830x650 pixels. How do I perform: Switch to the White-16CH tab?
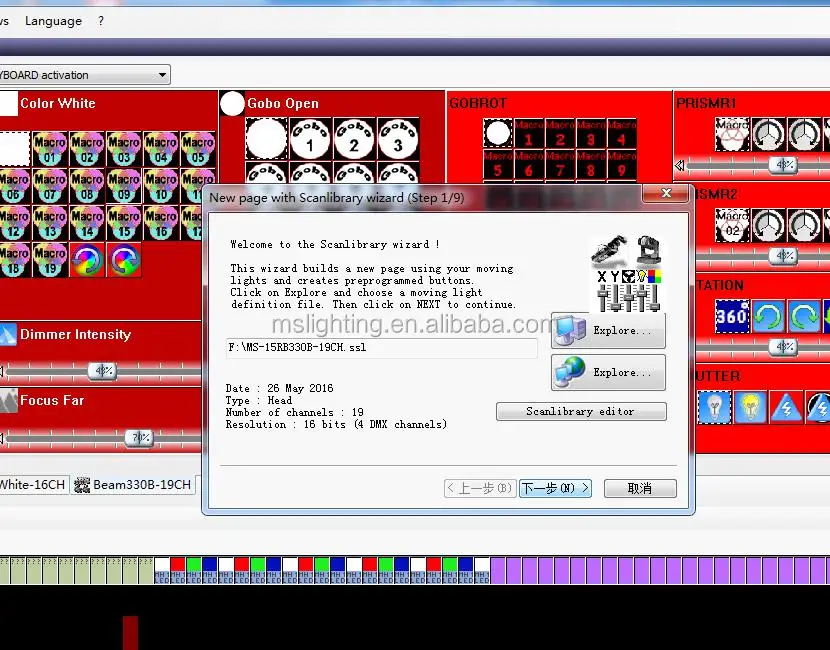[x=32, y=485]
